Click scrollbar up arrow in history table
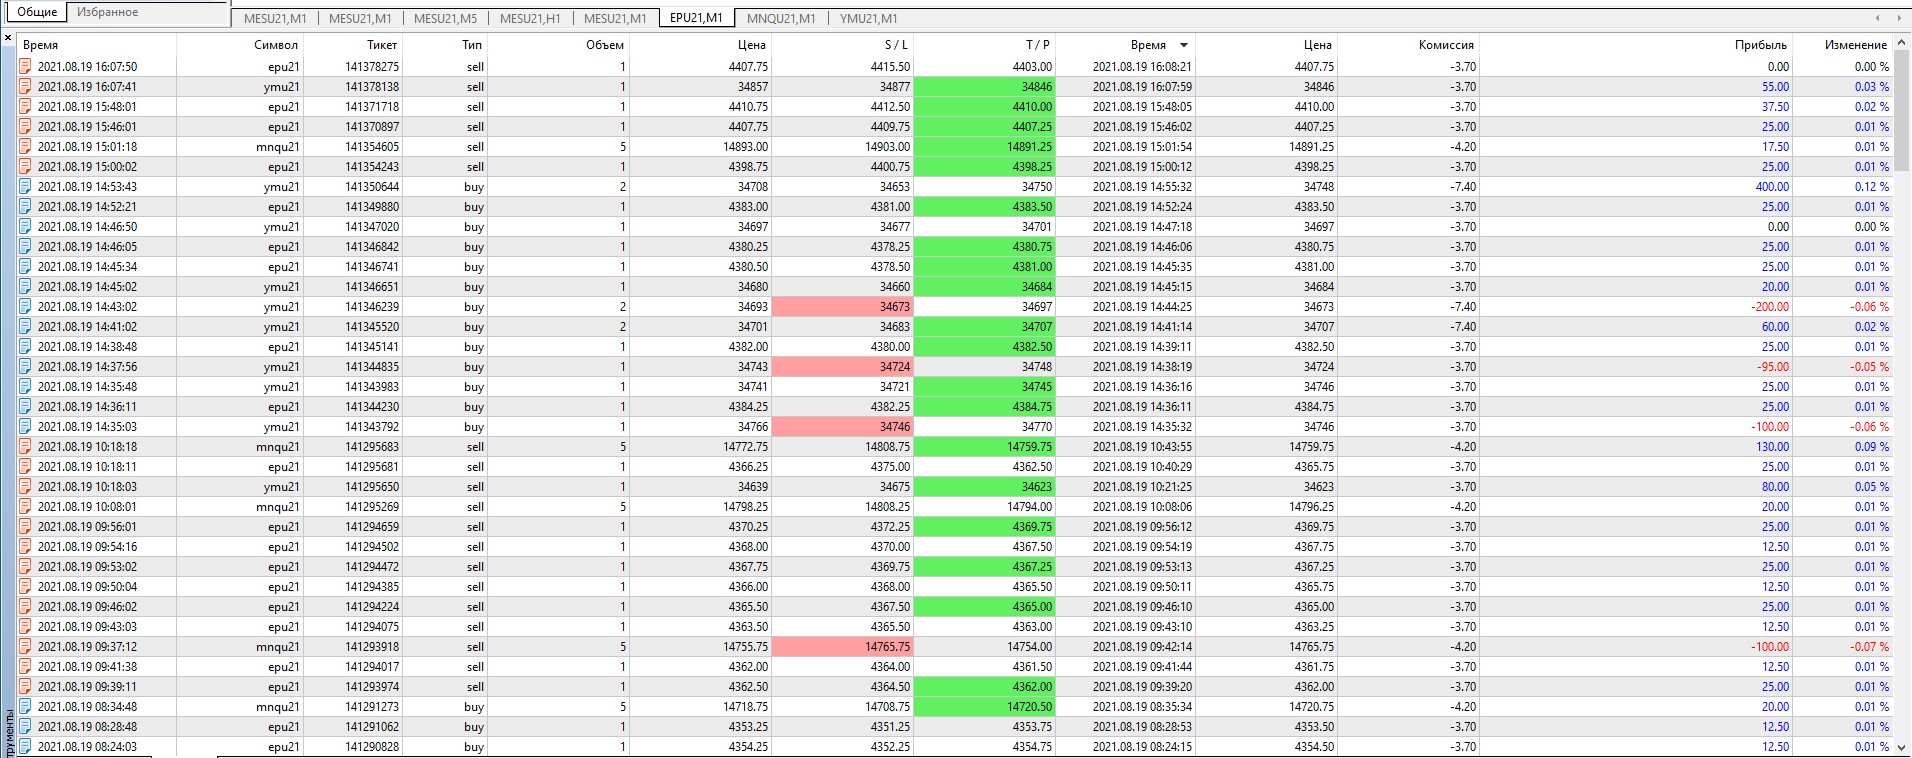1912x758 pixels. (x=1901, y=44)
